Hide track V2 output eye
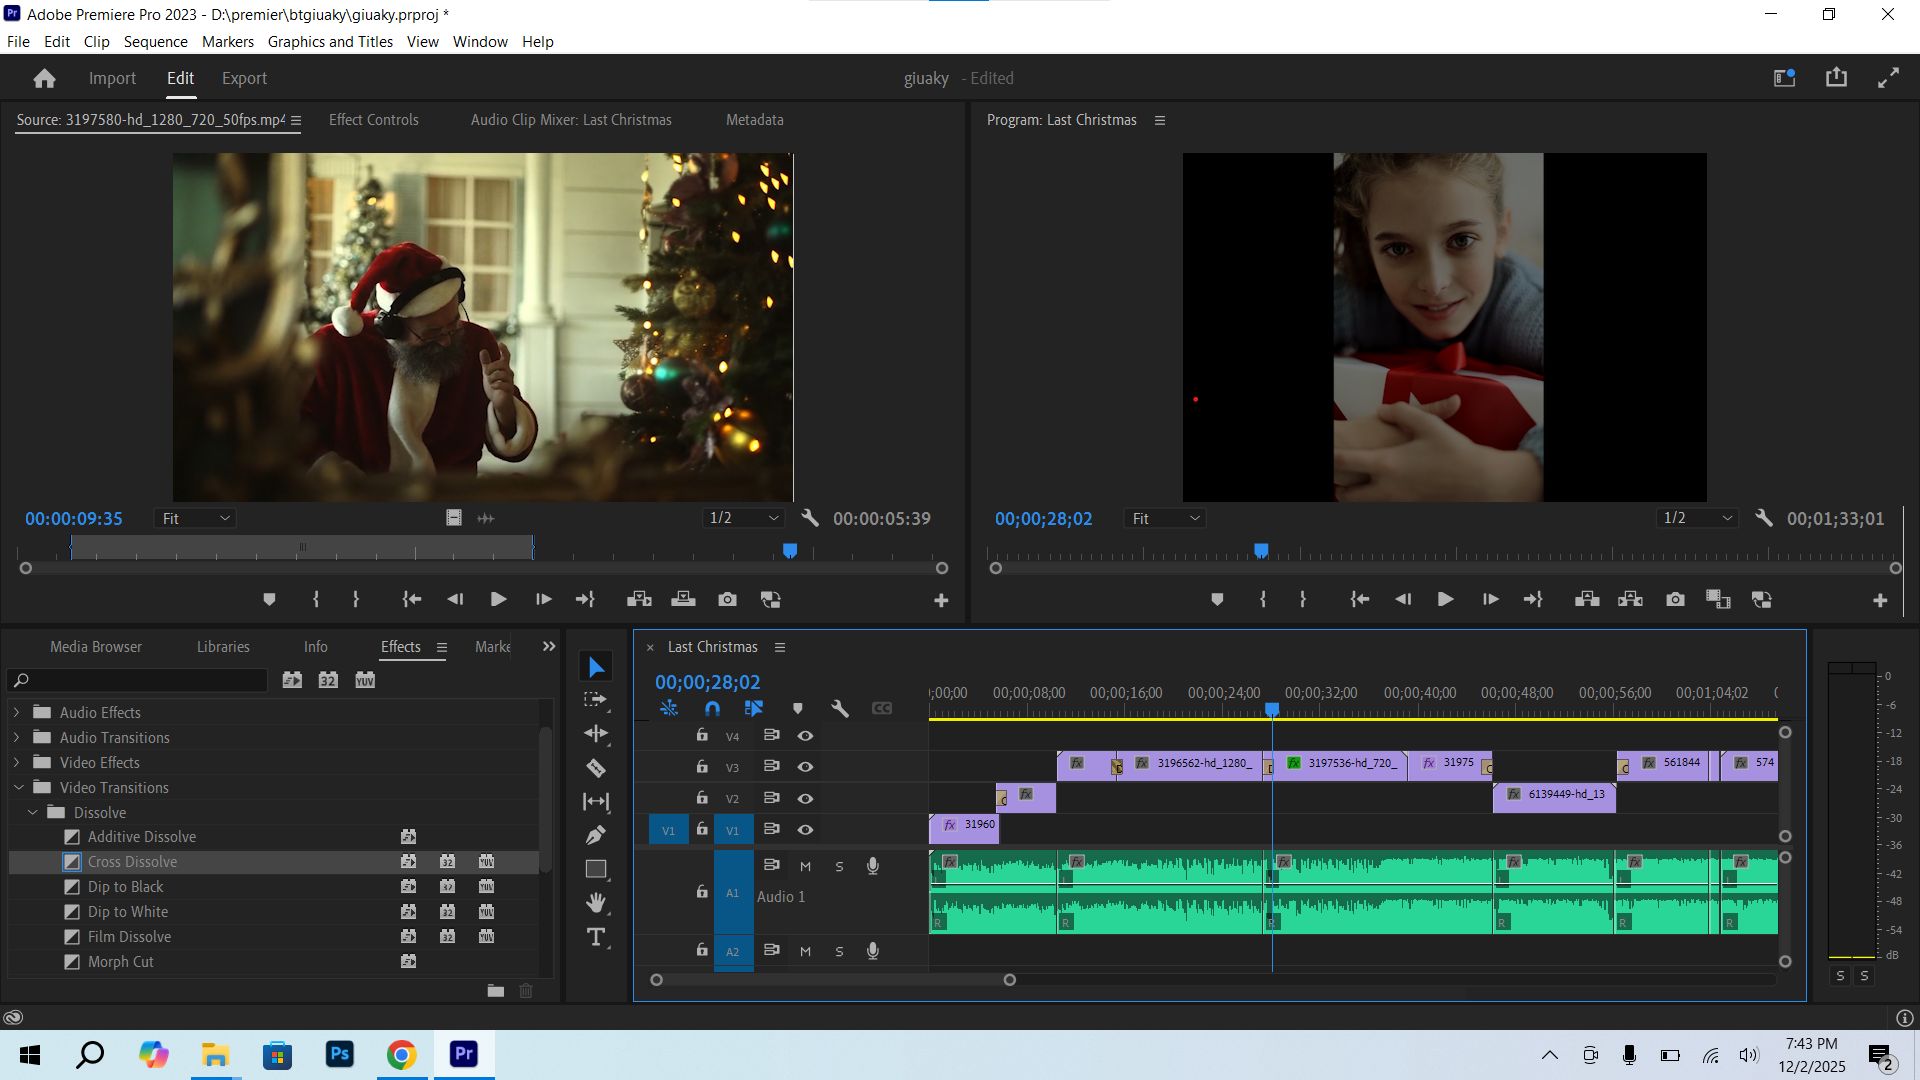Viewport: 1920px width, 1080px height. click(805, 798)
